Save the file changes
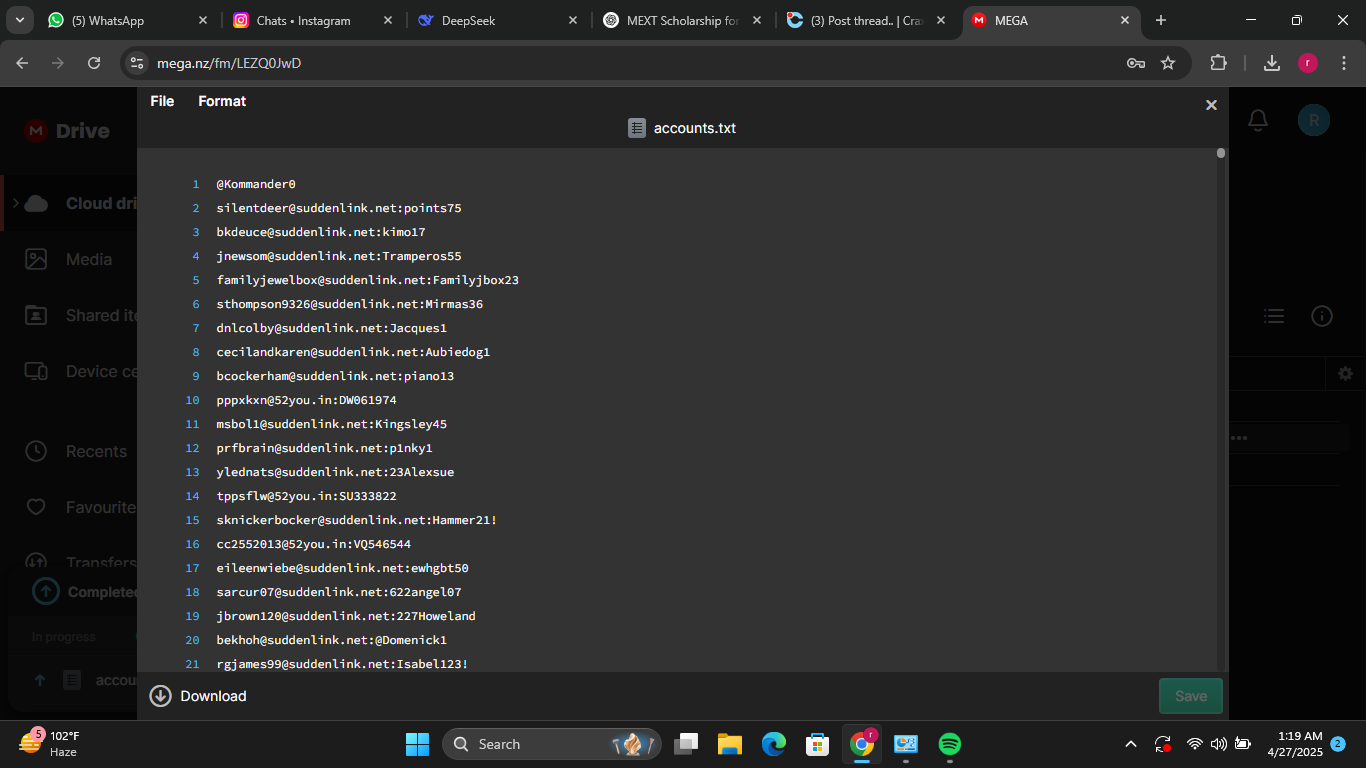This screenshot has height=768, width=1366. [1190, 696]
